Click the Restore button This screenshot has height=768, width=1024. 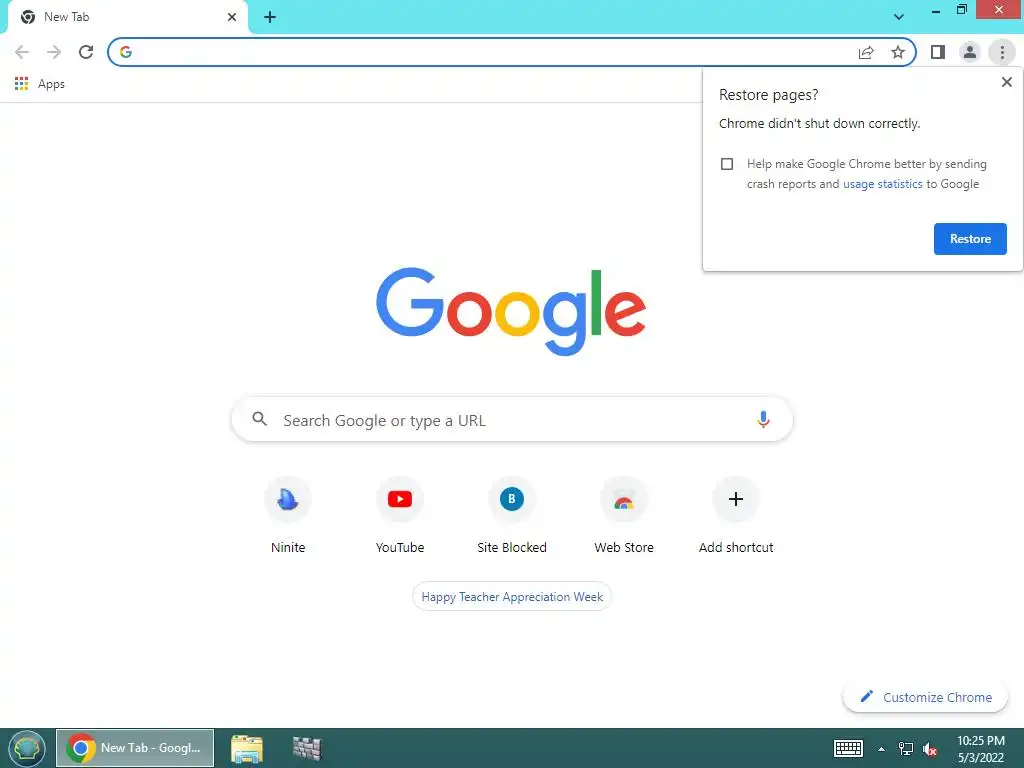coord(970,239)
